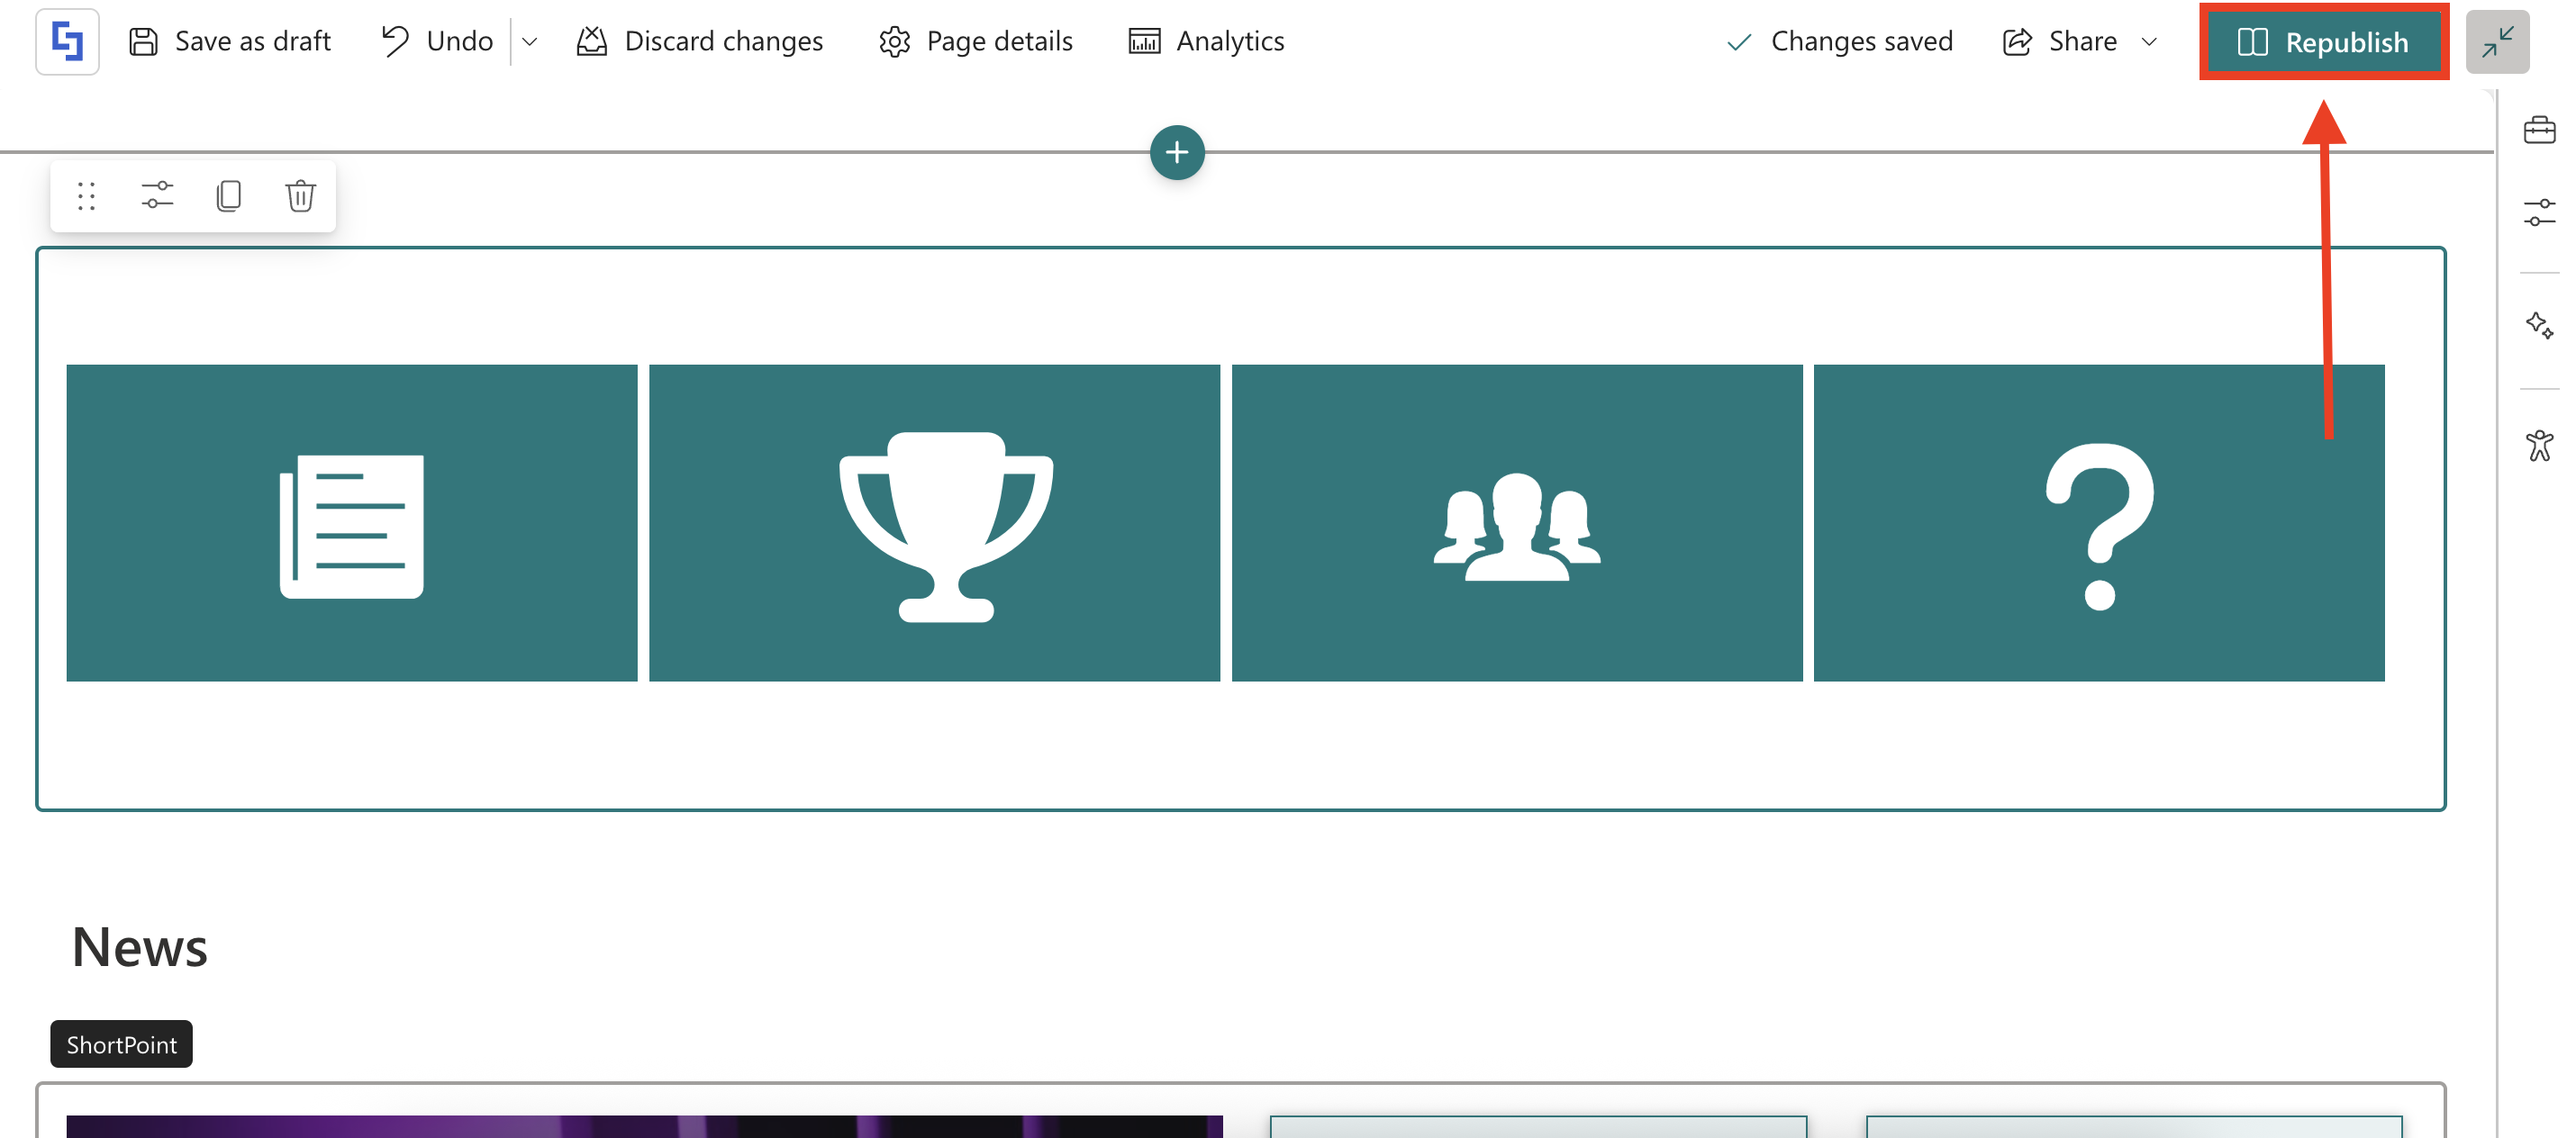Viewport: 2576px width, 1138px height.
Task: Duplicate the web part with copy icon
Action: [x=229, y=196]
